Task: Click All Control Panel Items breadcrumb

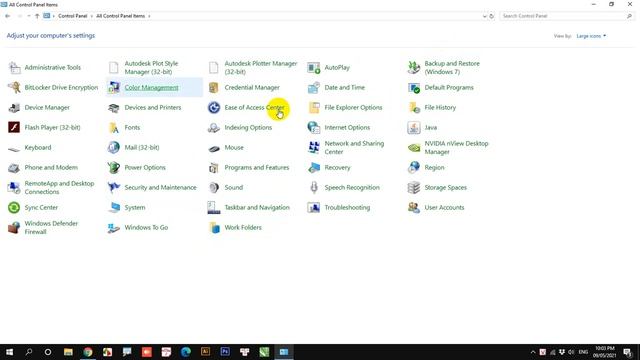Action: pyautogui.click(x=120, y=16)
